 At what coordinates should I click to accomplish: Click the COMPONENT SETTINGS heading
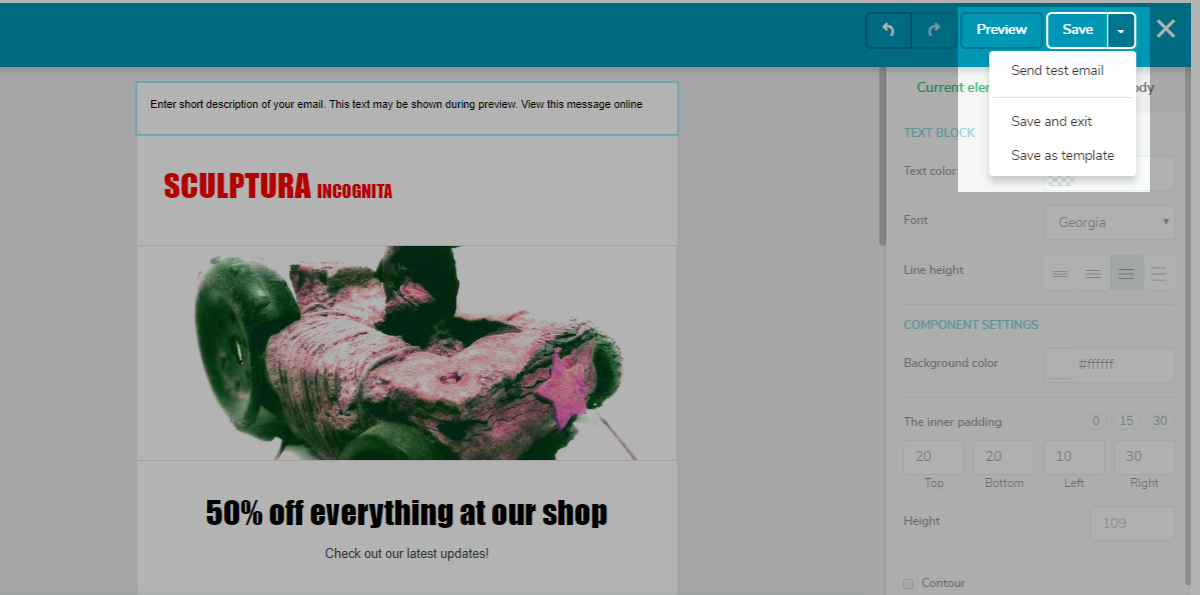(x=971, y=325)
